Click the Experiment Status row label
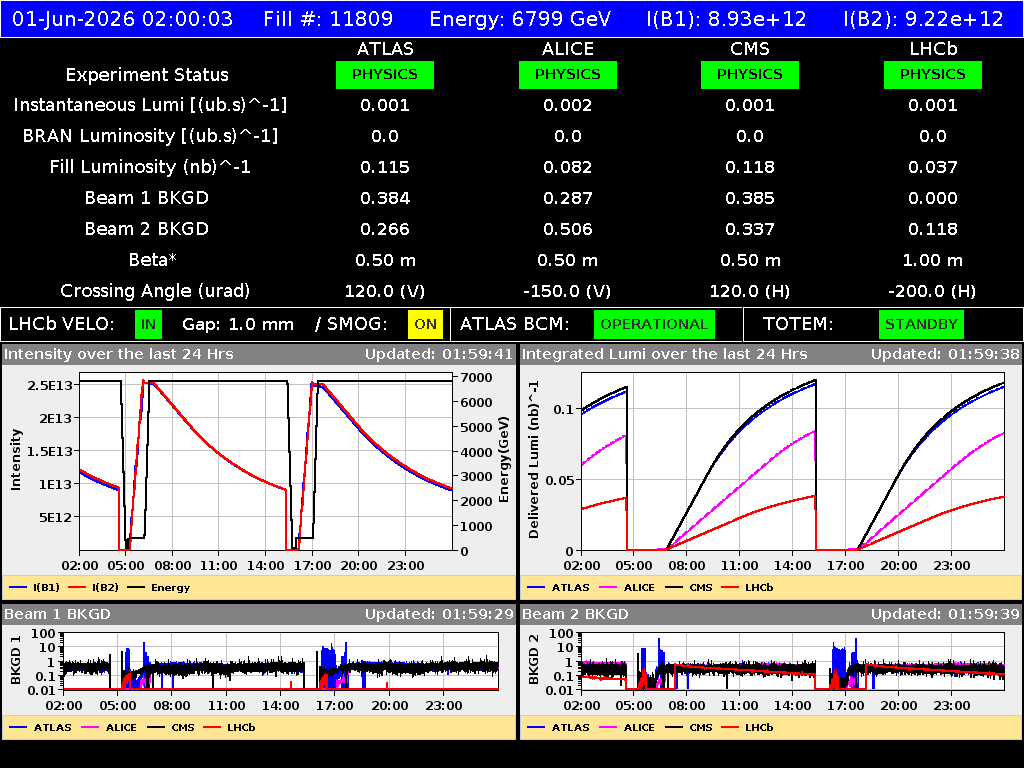 (147, 75)
